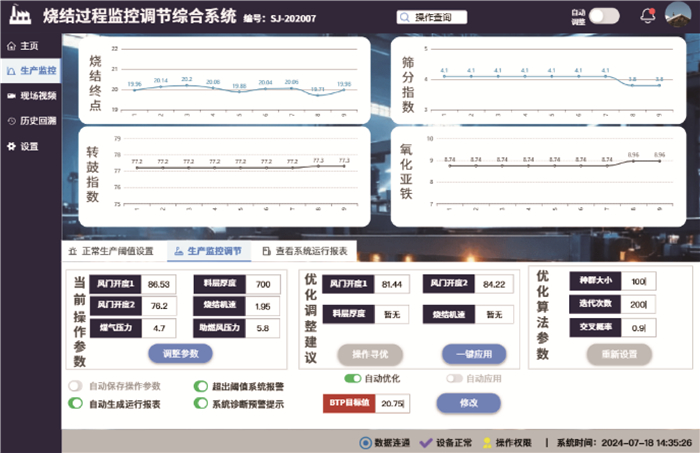Image resolution: width=700 pixels, height=453 pixels.
Task: Click the 一键应用 button
Action: (x=473, y=354)
